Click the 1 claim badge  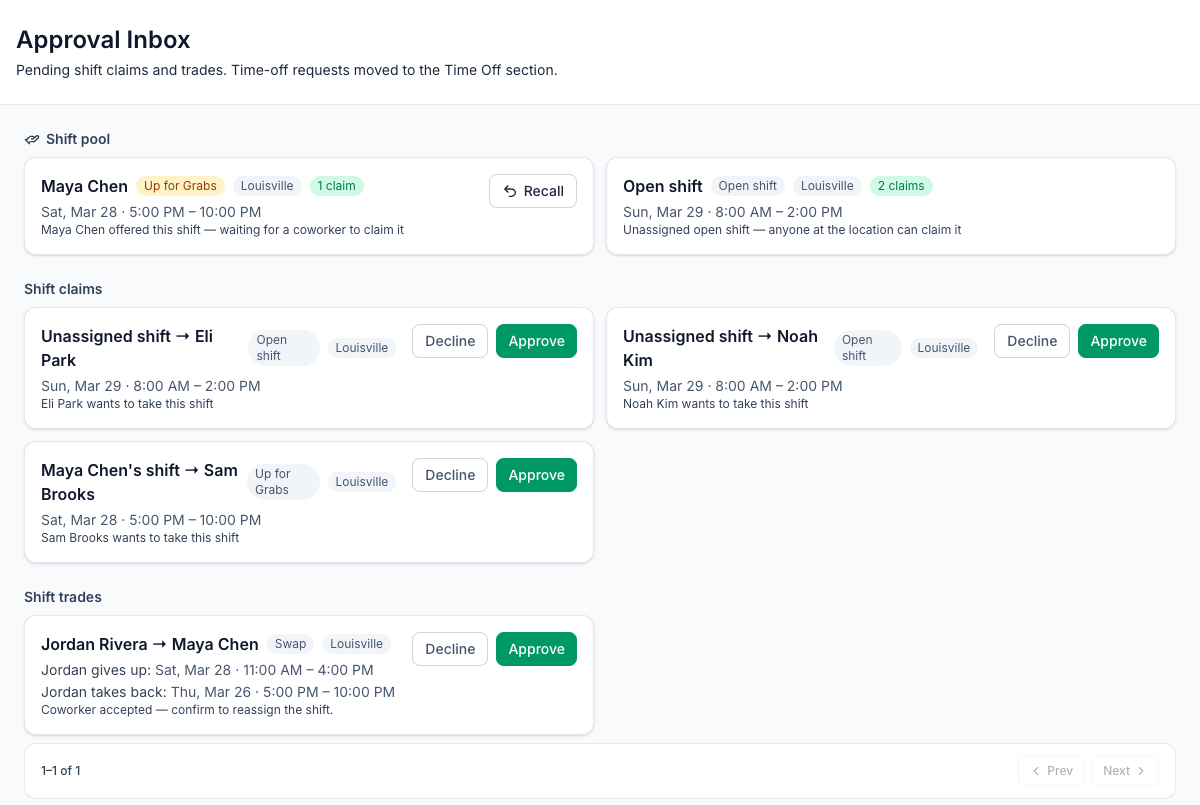(336, 186)
